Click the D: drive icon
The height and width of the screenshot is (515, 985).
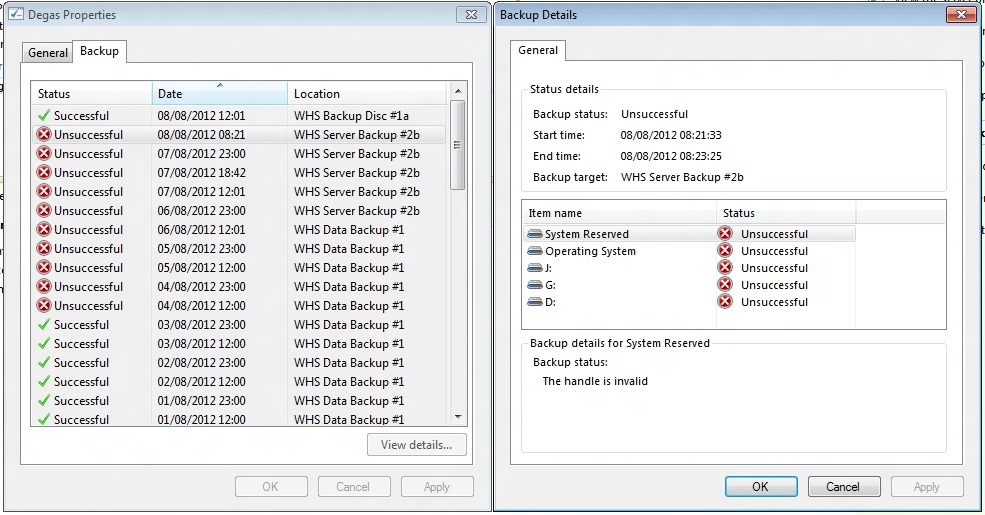coord(535,302)
